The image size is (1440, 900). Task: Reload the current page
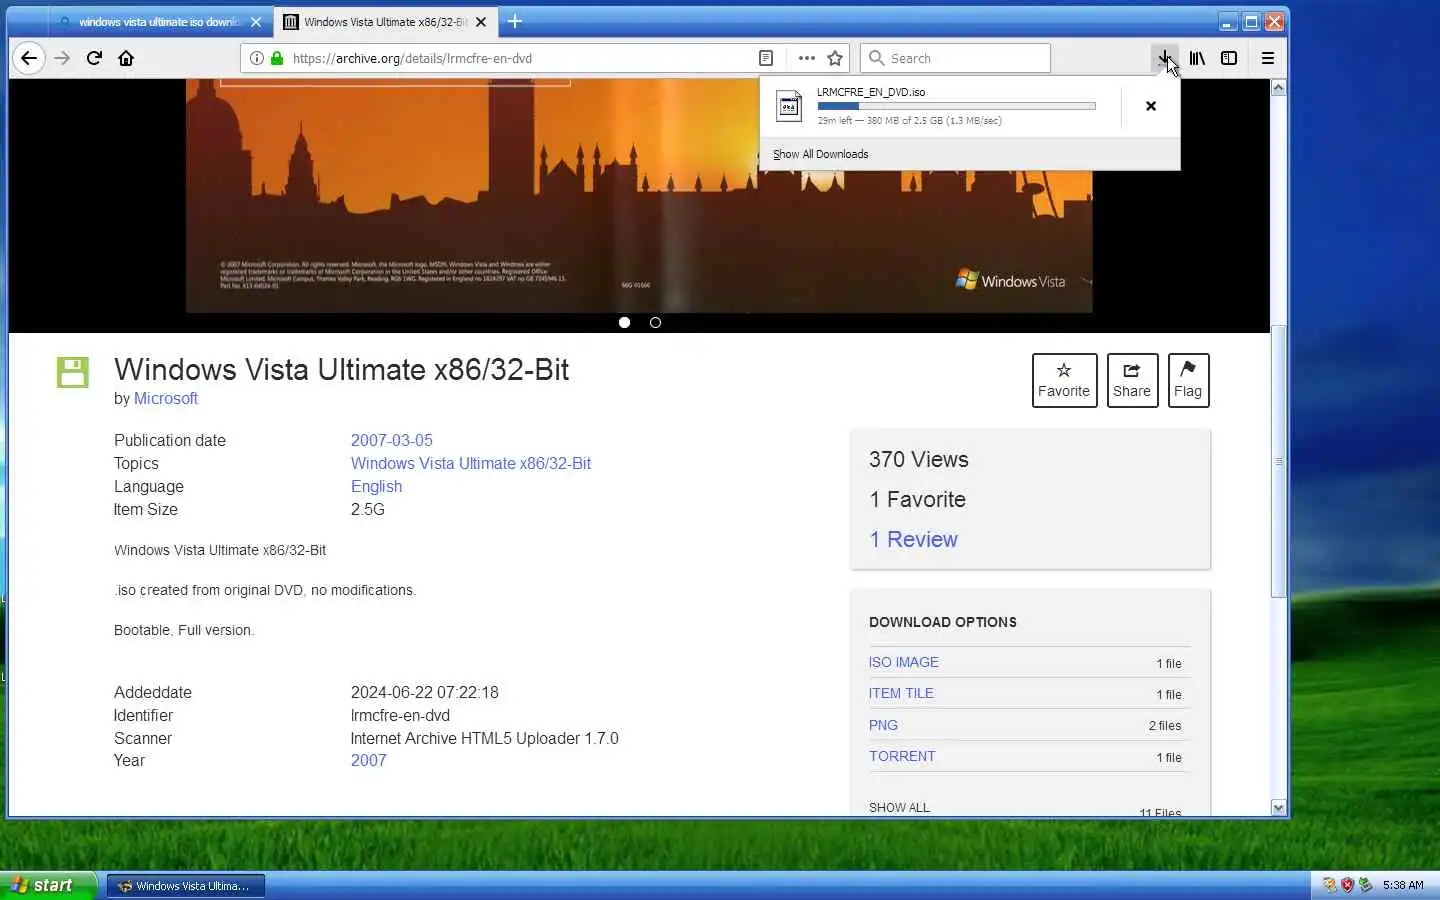coord(94,58)
